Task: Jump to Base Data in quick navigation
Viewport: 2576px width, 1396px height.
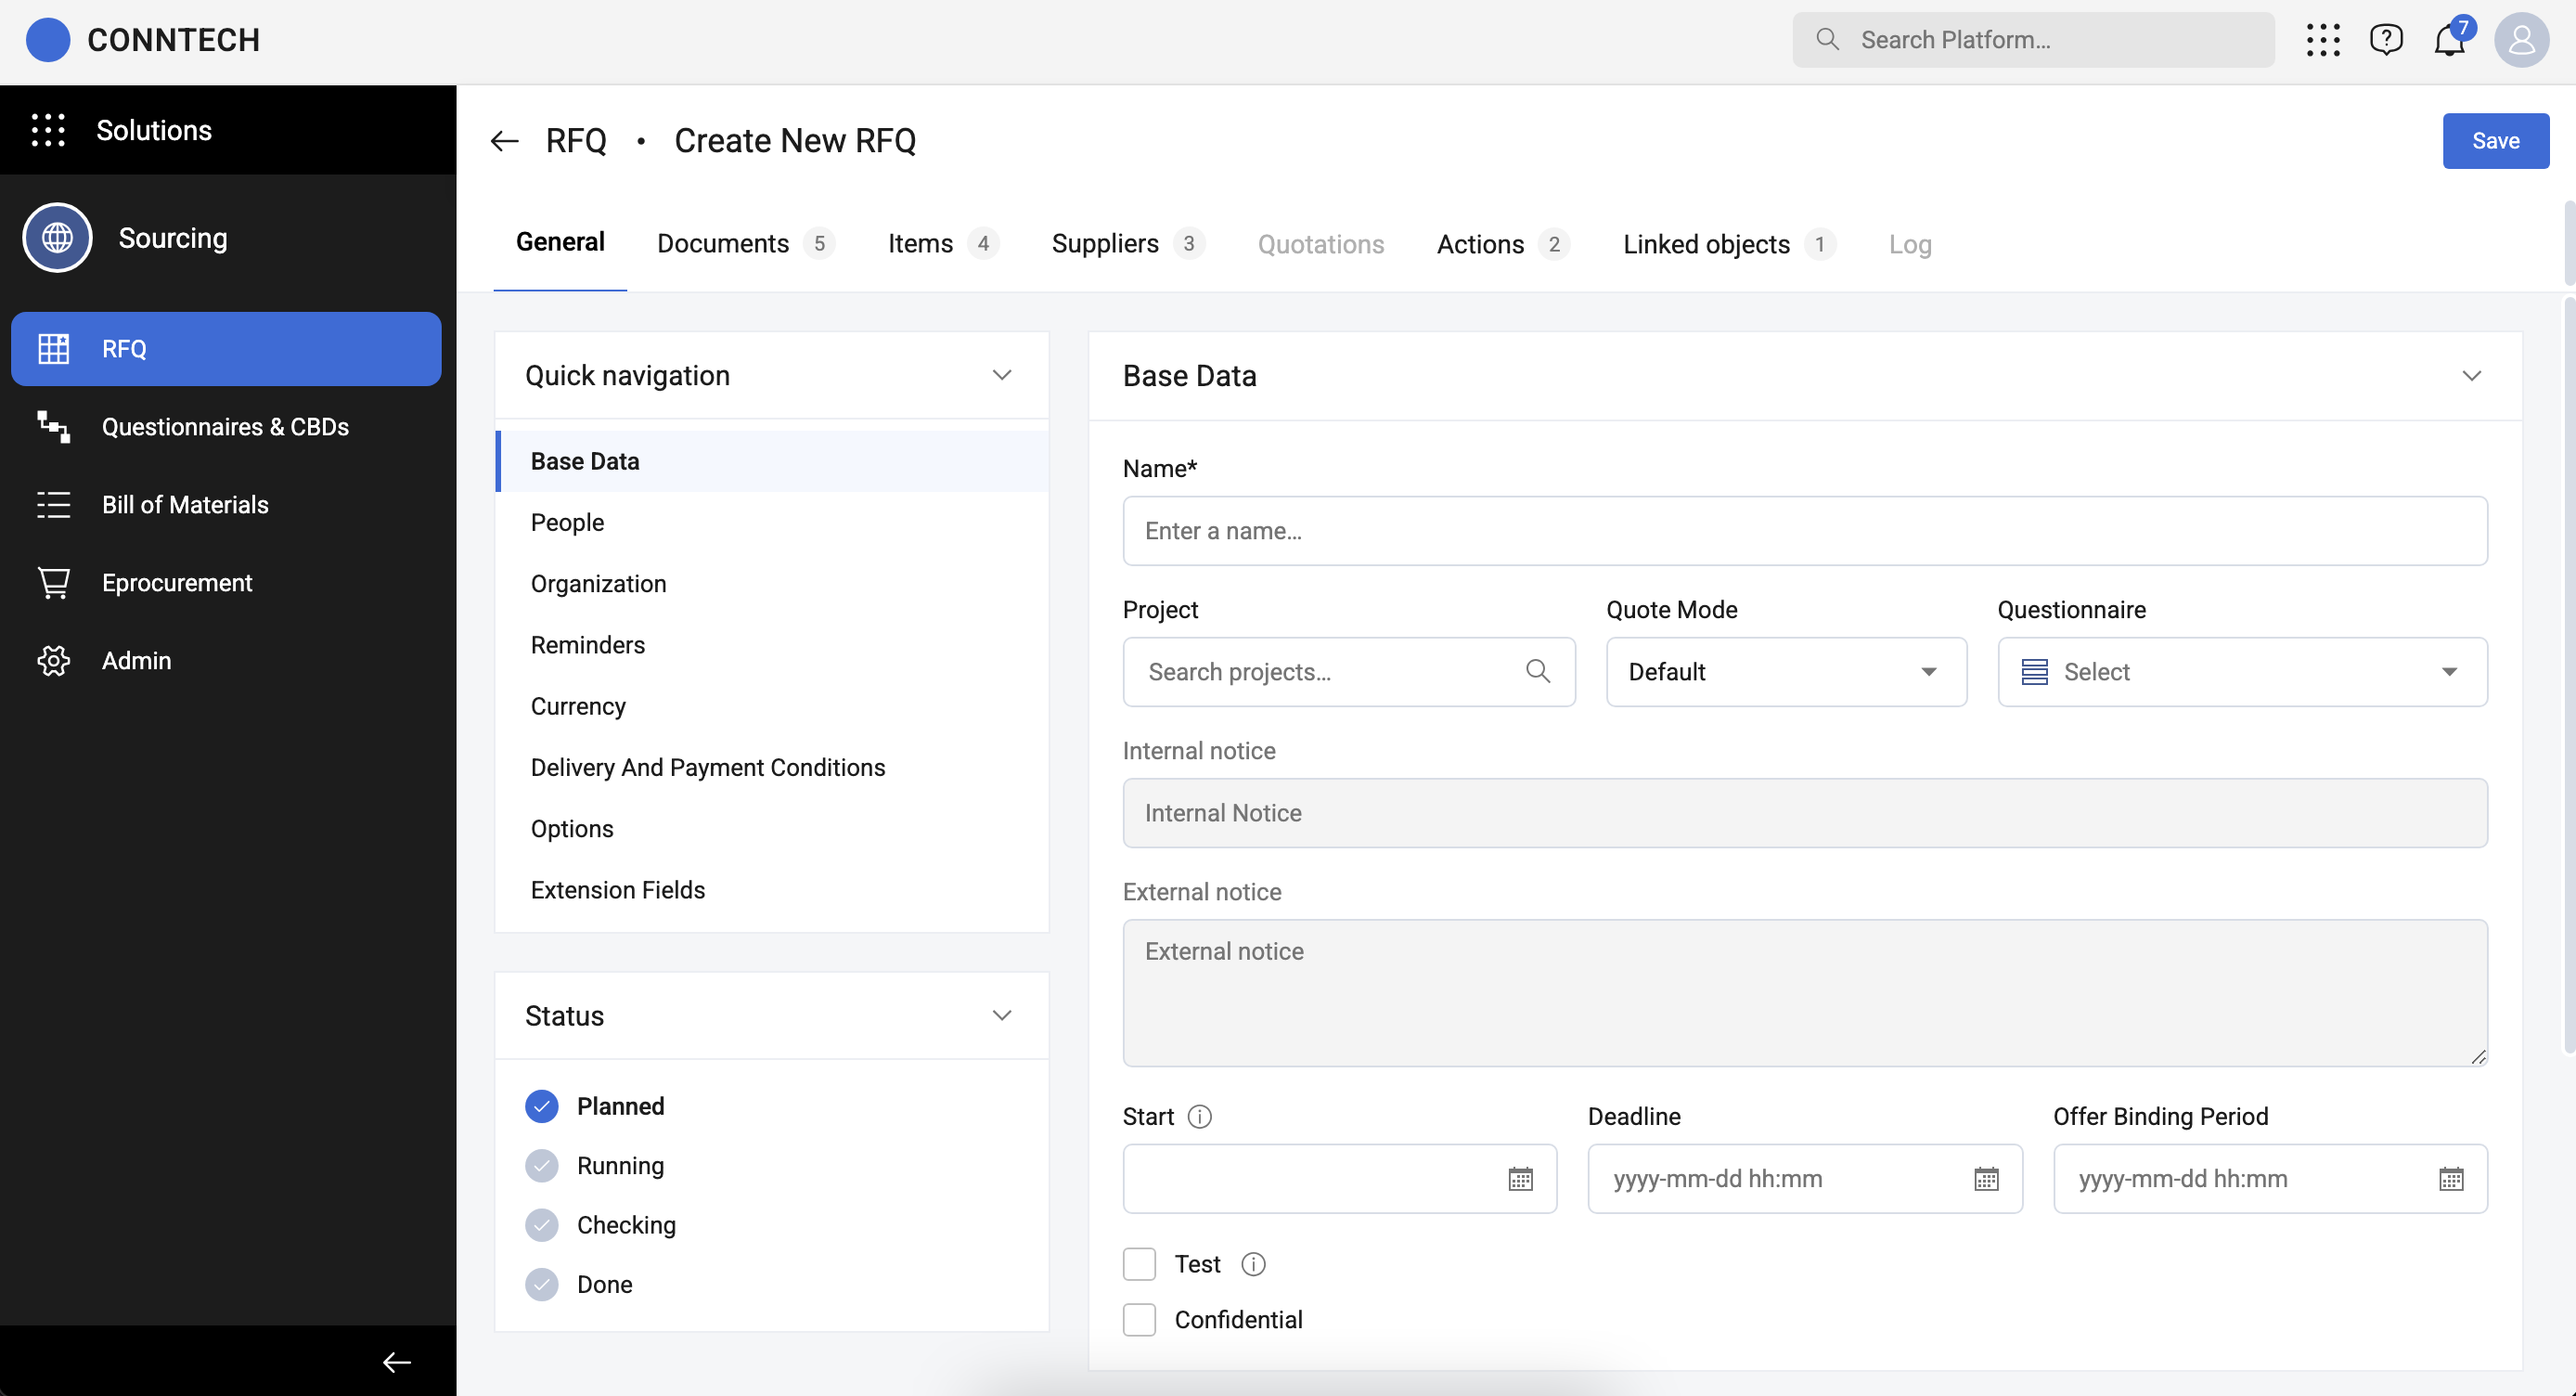Action: pos(772,461)
